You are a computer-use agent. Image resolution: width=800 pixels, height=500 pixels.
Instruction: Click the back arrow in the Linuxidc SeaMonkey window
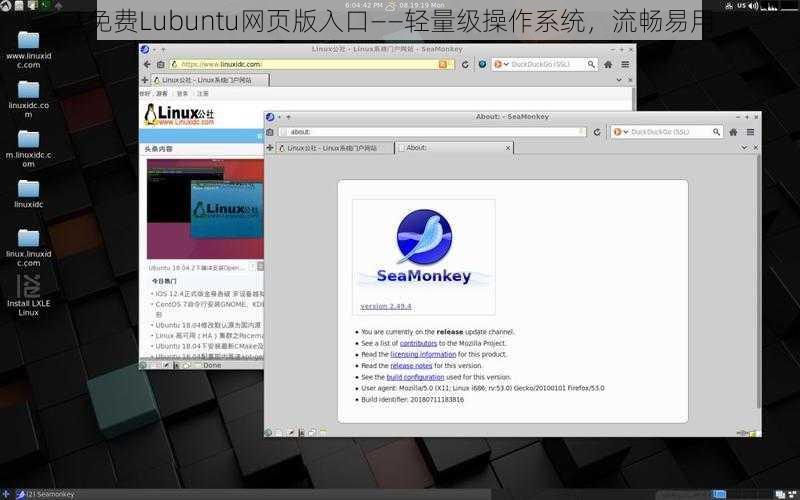[147, 64]
